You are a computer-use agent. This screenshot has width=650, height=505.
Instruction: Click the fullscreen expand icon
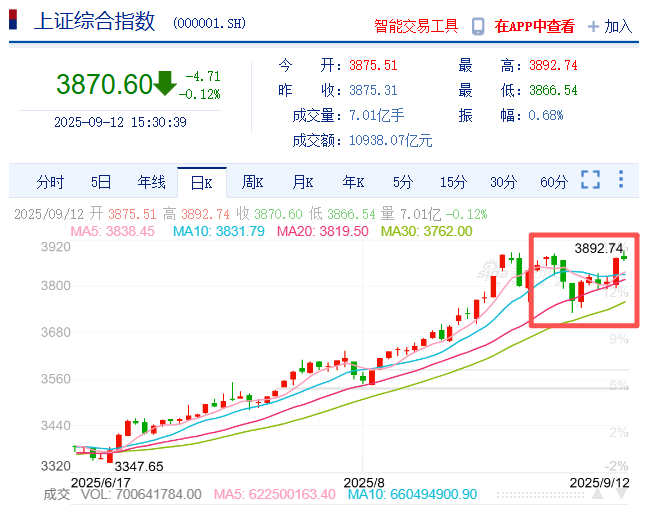coord(590,181)
